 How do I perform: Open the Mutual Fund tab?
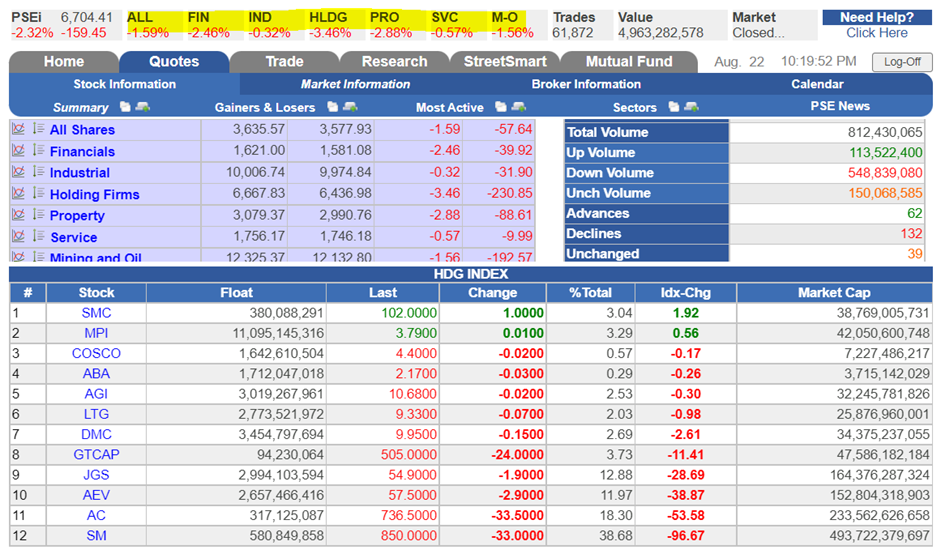click(x=629, y=62)
